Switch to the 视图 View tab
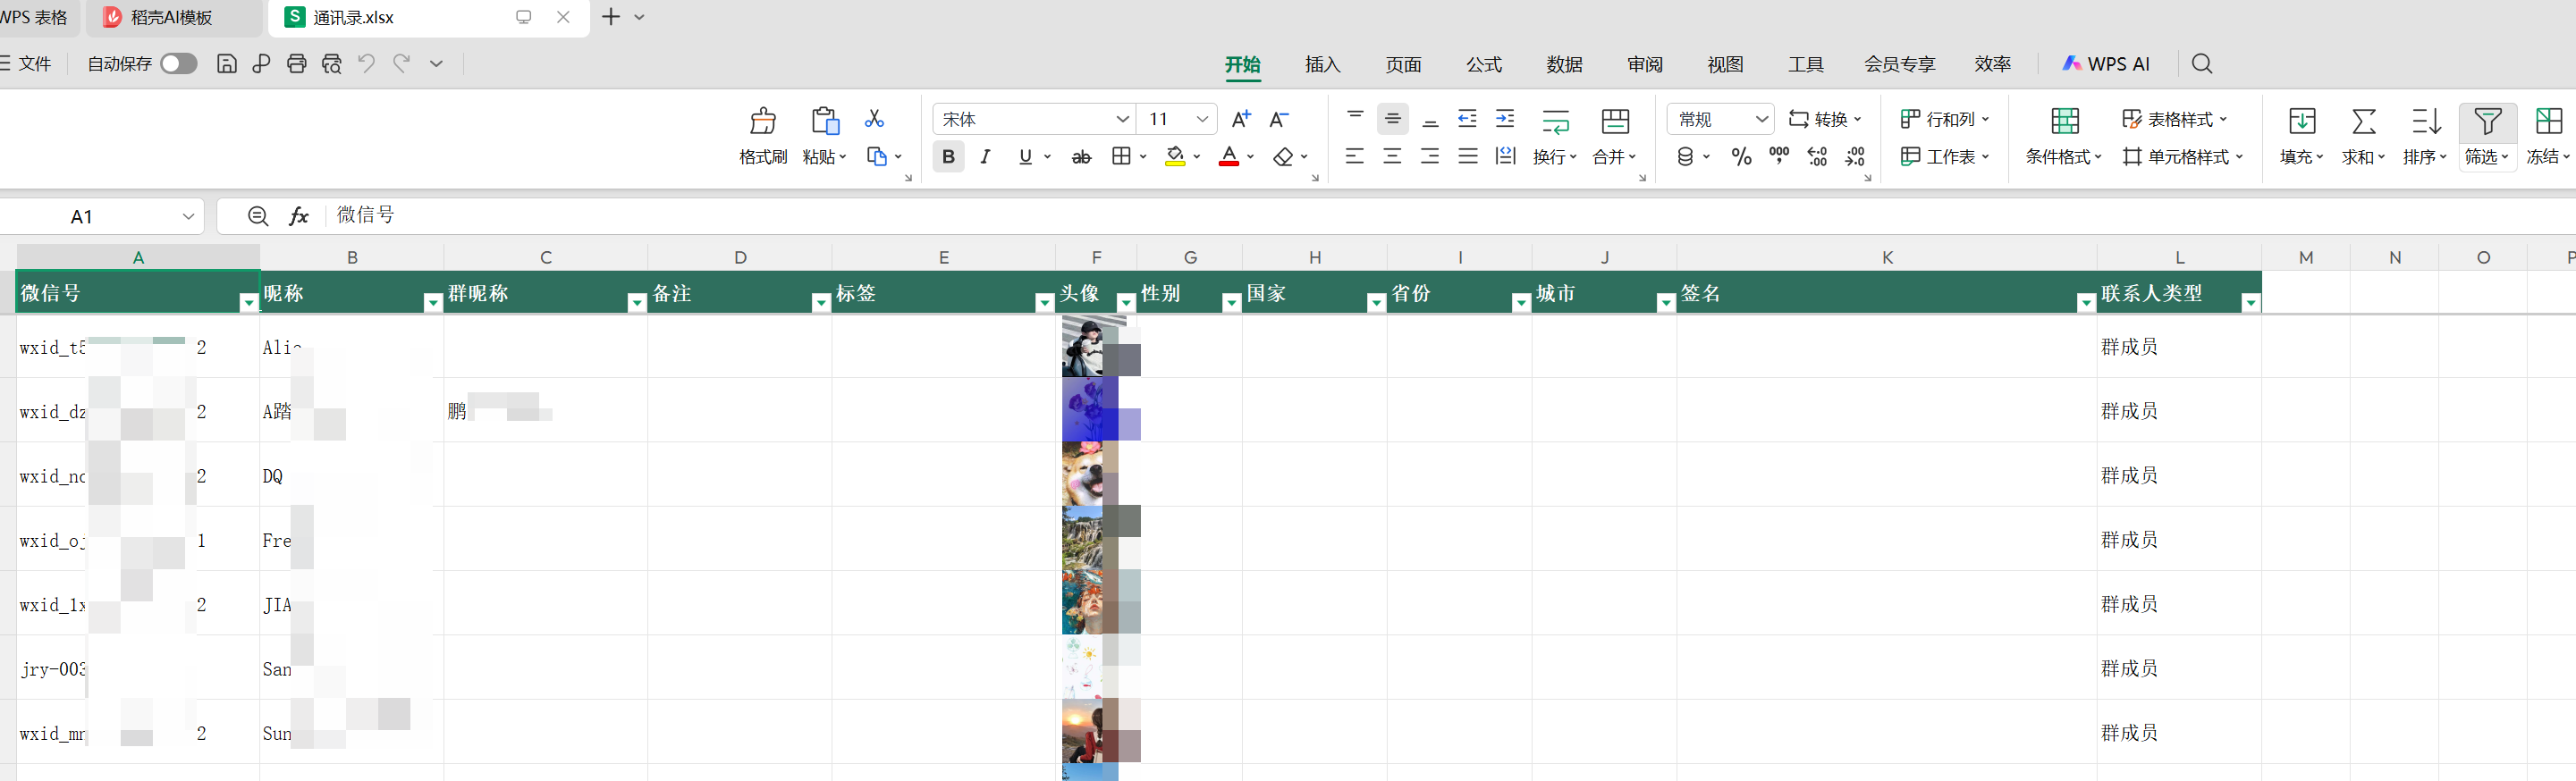This screenshot has width=2576, height=781. pos(1725,64)
